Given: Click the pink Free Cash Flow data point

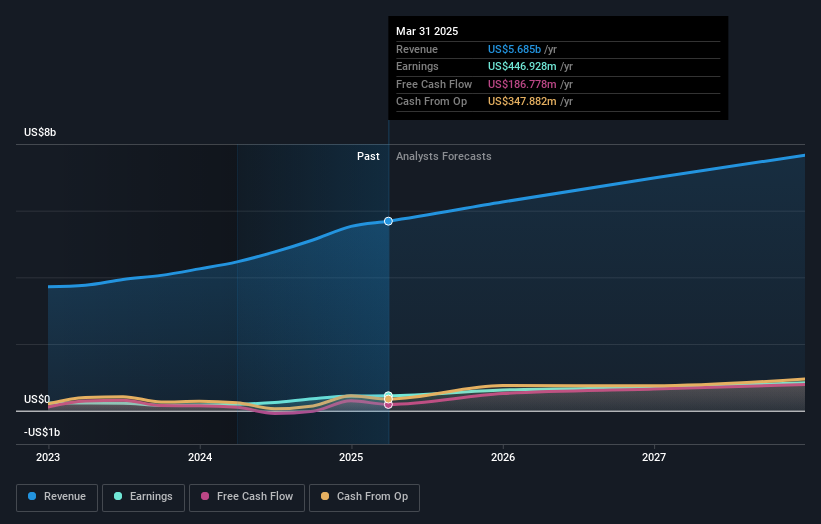Looking at the screenshot, I should click(388, 405).
